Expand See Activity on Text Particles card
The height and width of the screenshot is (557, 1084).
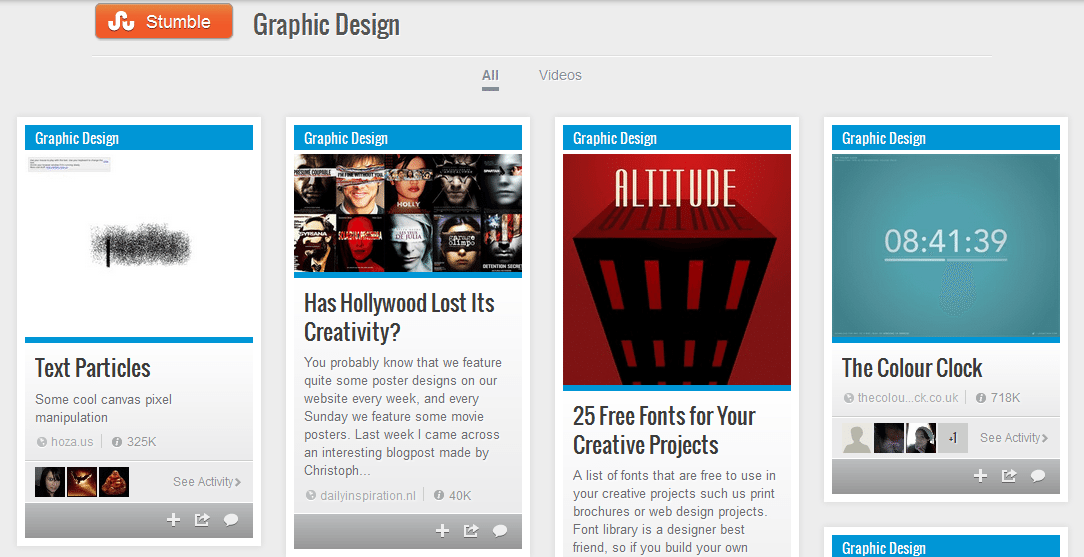click(x=206, y=482)
